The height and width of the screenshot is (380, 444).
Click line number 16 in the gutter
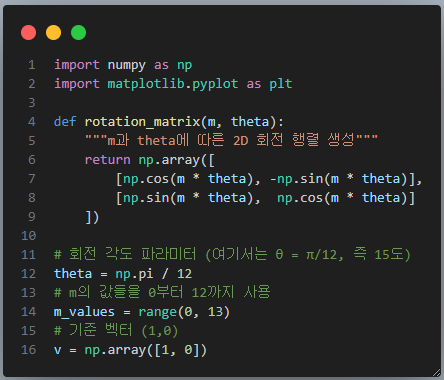28,350
